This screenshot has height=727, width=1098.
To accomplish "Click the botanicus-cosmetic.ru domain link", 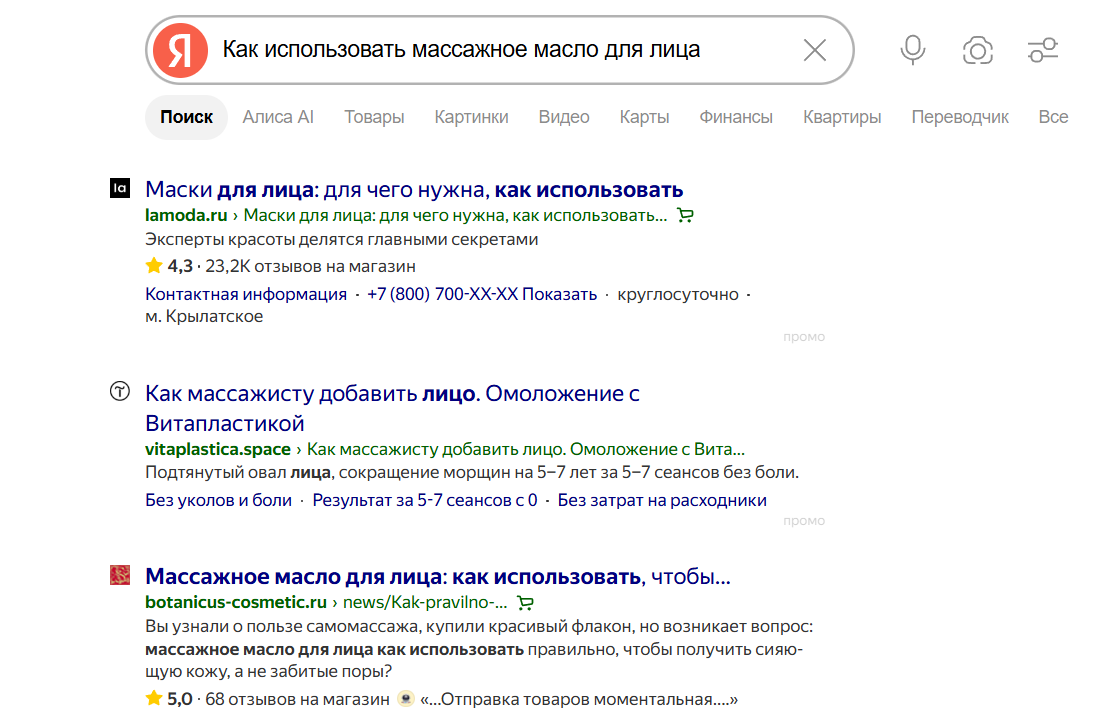I will [236, 602].
